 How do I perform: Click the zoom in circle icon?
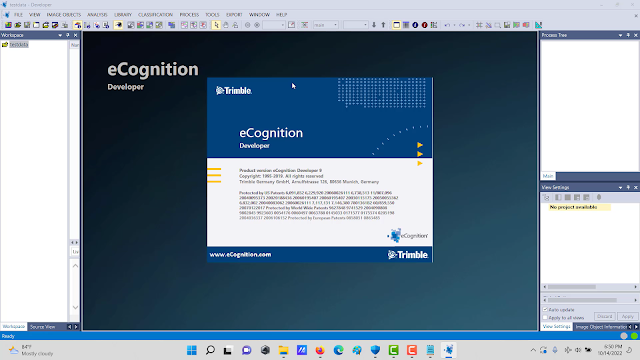coord(247,25)
